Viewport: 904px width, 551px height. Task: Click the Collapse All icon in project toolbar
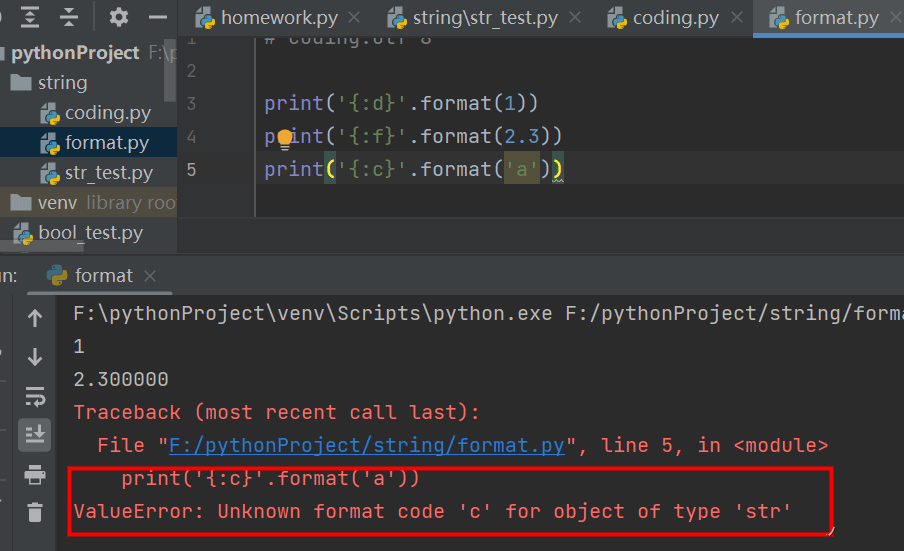pyautogui.click(x=69, y=17)
